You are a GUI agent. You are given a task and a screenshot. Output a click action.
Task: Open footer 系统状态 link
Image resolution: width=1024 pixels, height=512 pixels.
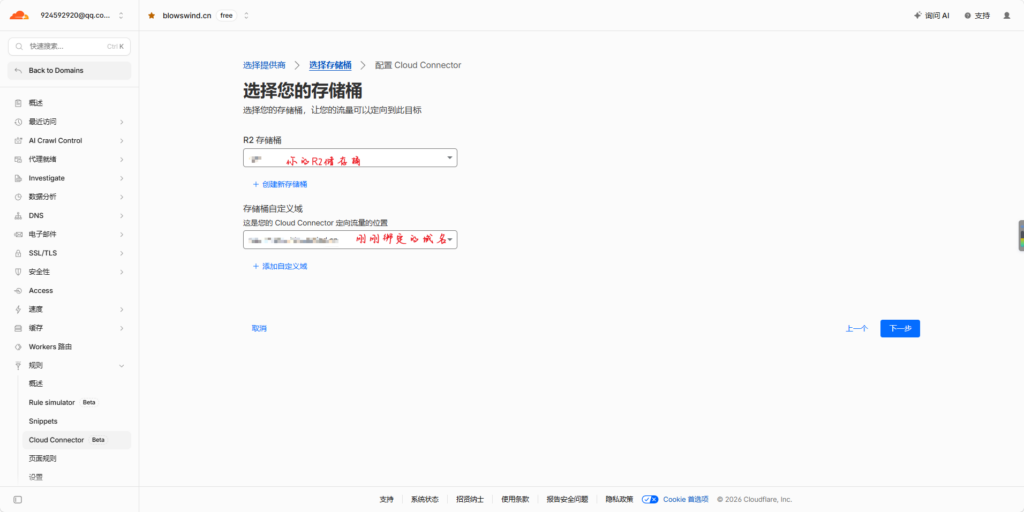tap(424, 500)
